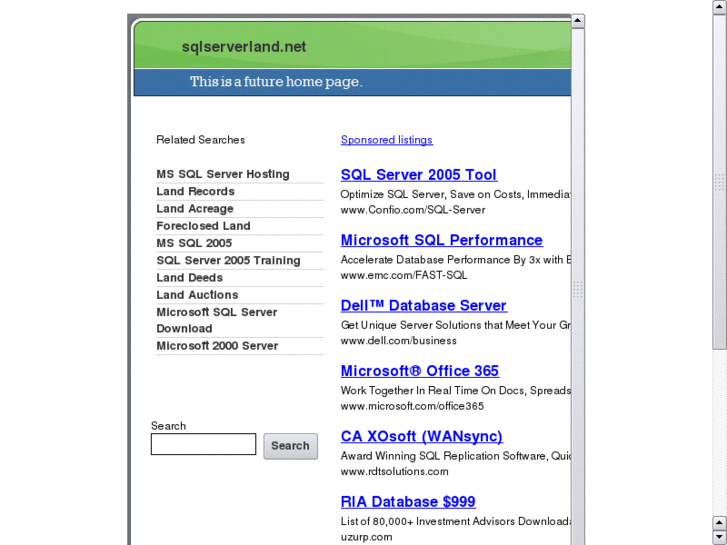Open the Sponsored listings link
727x545 pixels.
pos(387,140)
